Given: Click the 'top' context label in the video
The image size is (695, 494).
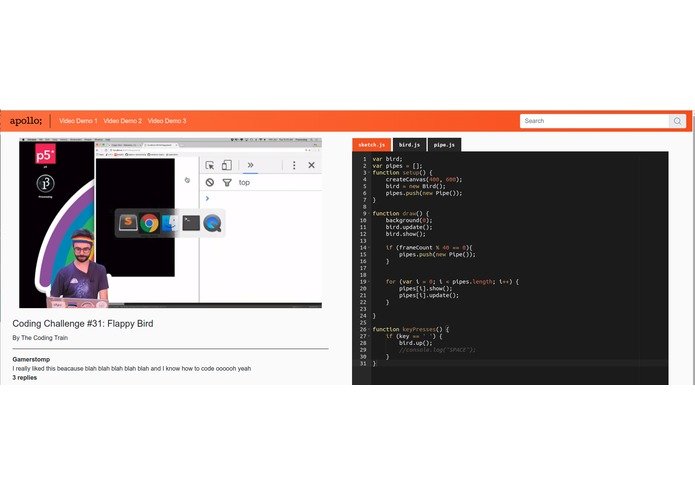Looking at the screenshot, I should (244, 183).
